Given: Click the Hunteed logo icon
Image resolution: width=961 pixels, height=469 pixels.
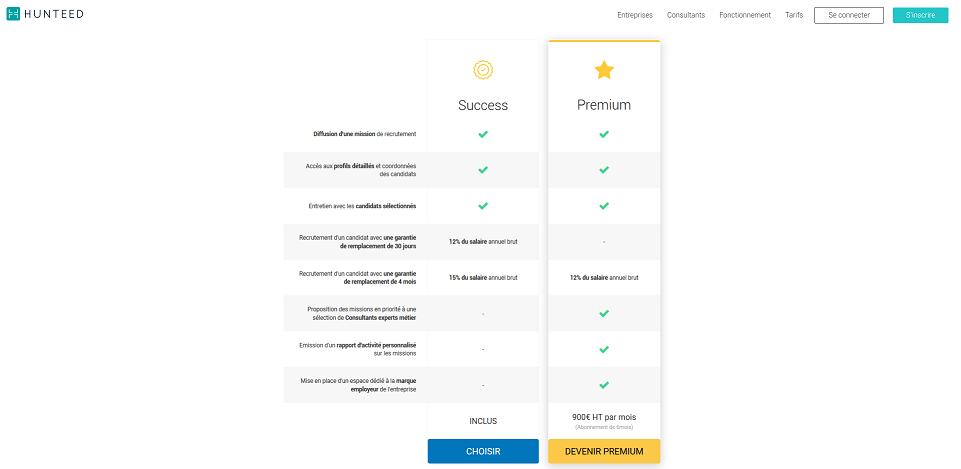Looking at the screenshot, I should point(13,14).
